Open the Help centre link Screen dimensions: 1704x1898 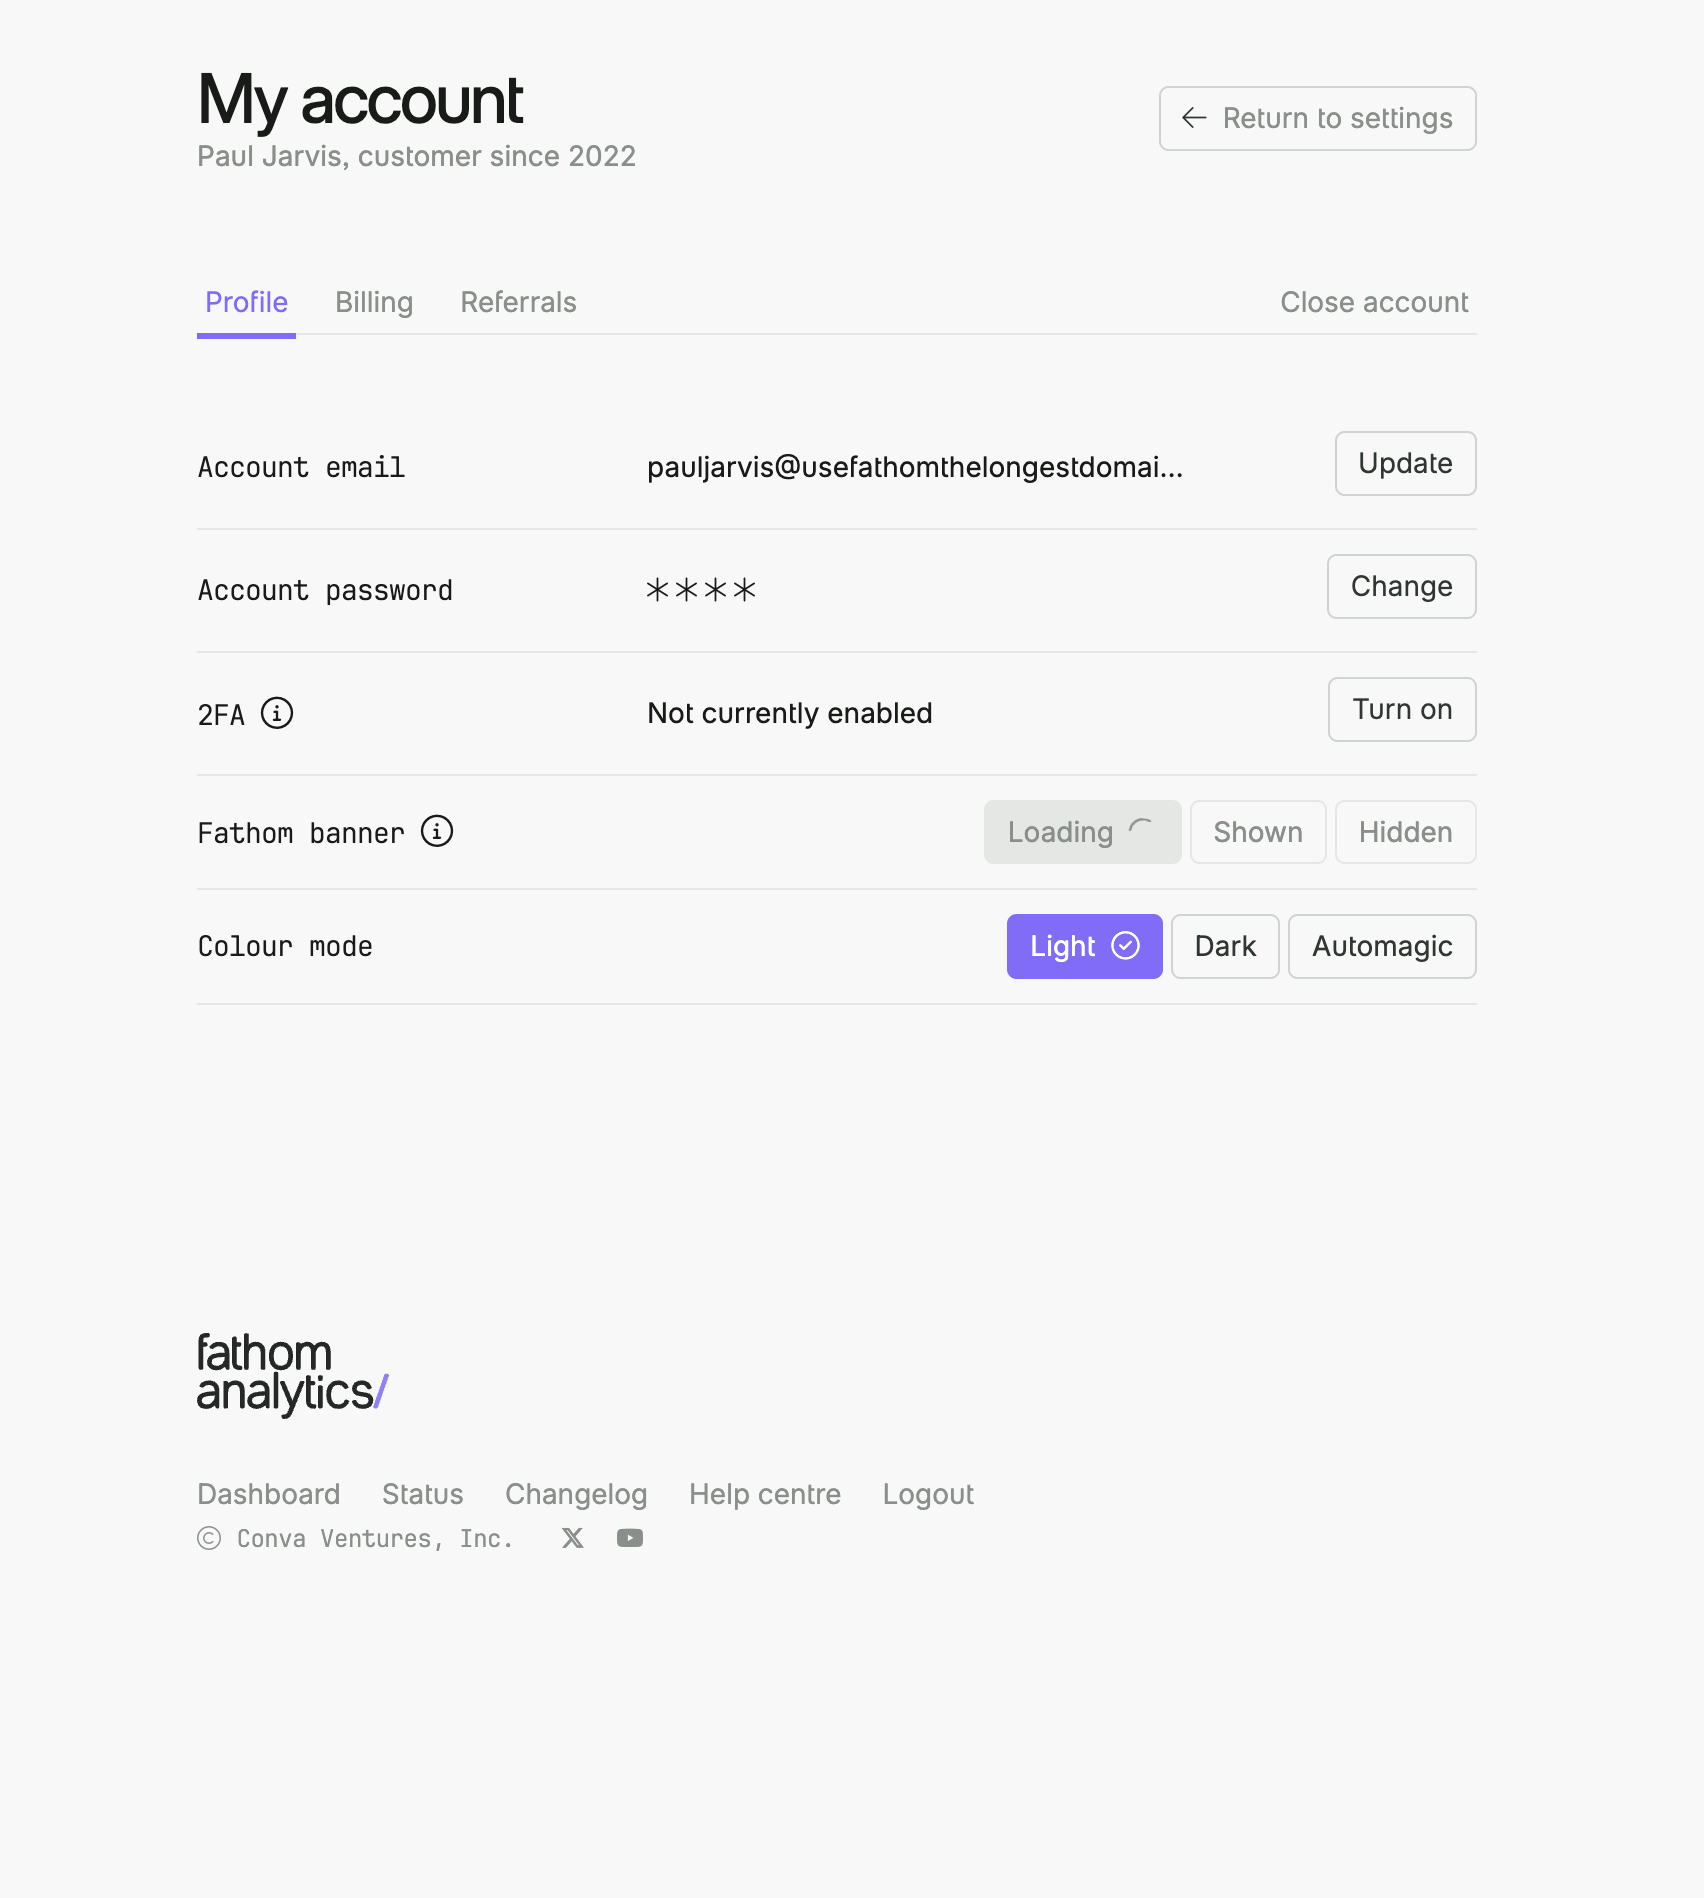[x=764, y=1493]
